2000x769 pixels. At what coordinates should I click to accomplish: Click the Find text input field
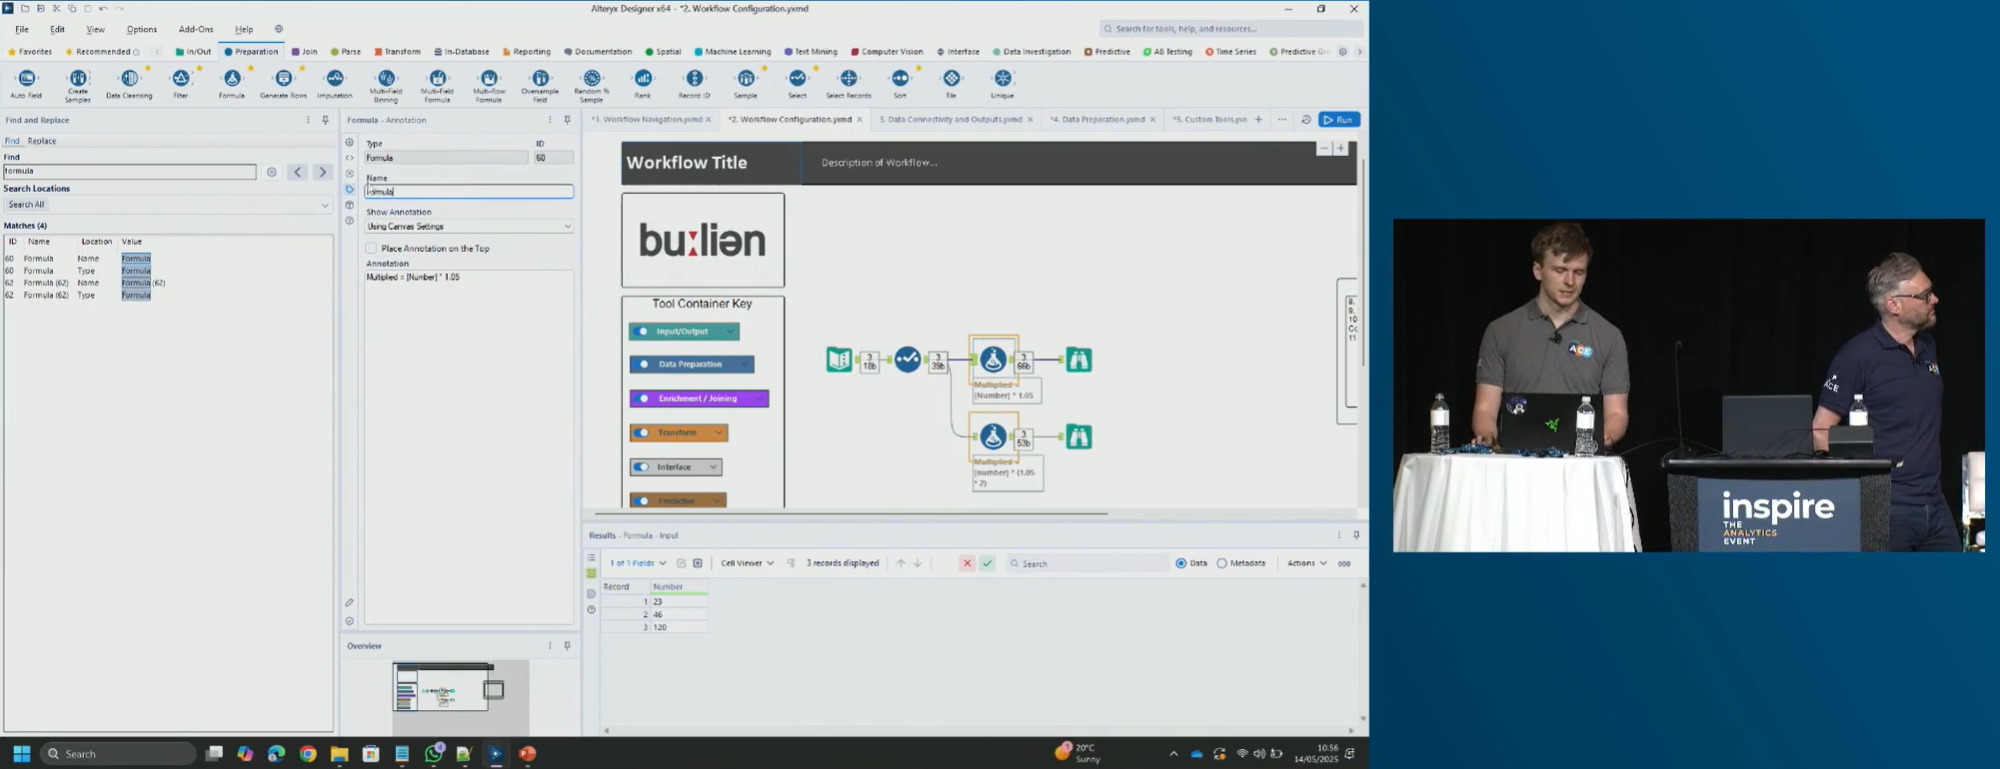point(129,171)
